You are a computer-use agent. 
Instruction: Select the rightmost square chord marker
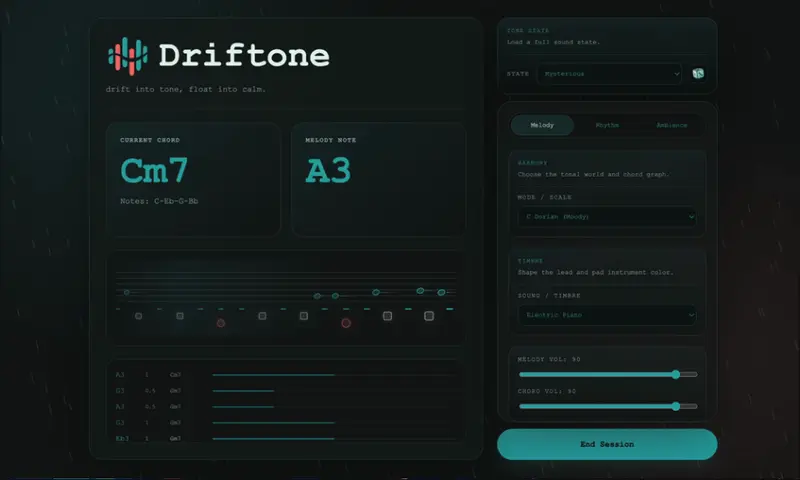coord(429,316)
